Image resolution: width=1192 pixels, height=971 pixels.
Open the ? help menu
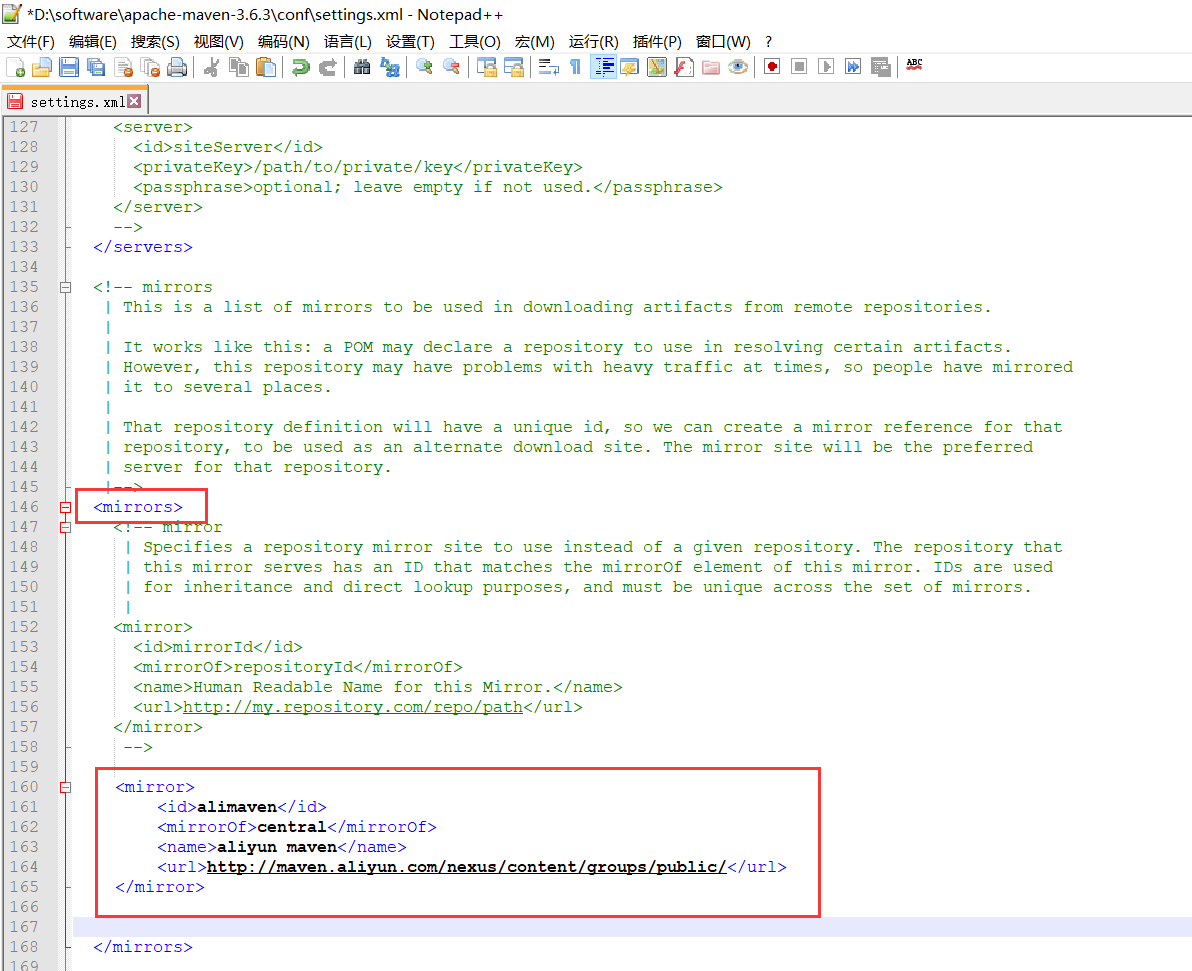[769, 42]
